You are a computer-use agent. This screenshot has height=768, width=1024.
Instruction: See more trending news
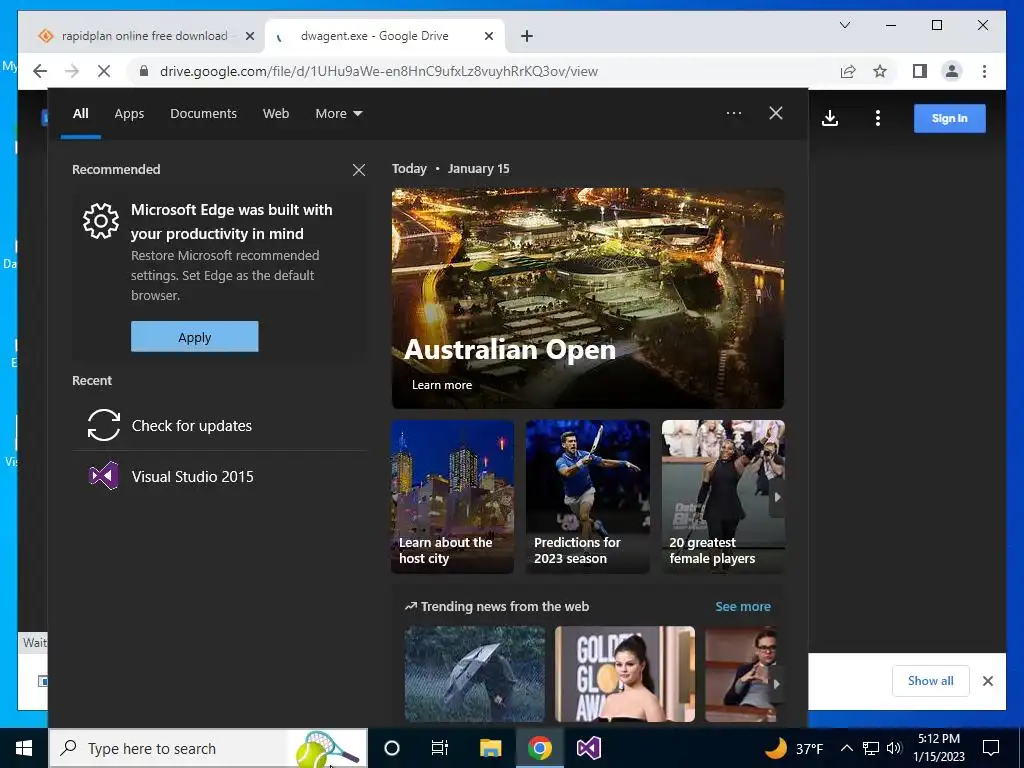[x=743, y=607]
